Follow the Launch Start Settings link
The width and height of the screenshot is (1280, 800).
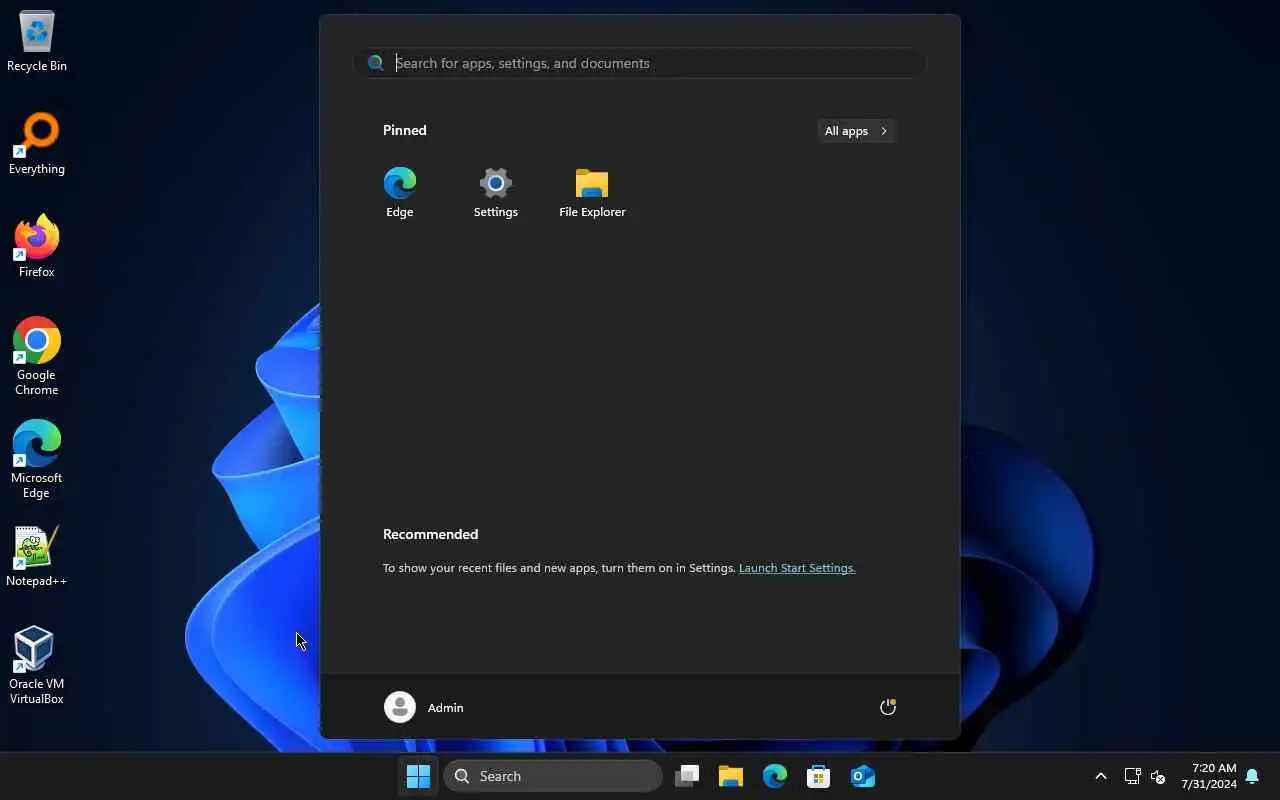point(797,568)
